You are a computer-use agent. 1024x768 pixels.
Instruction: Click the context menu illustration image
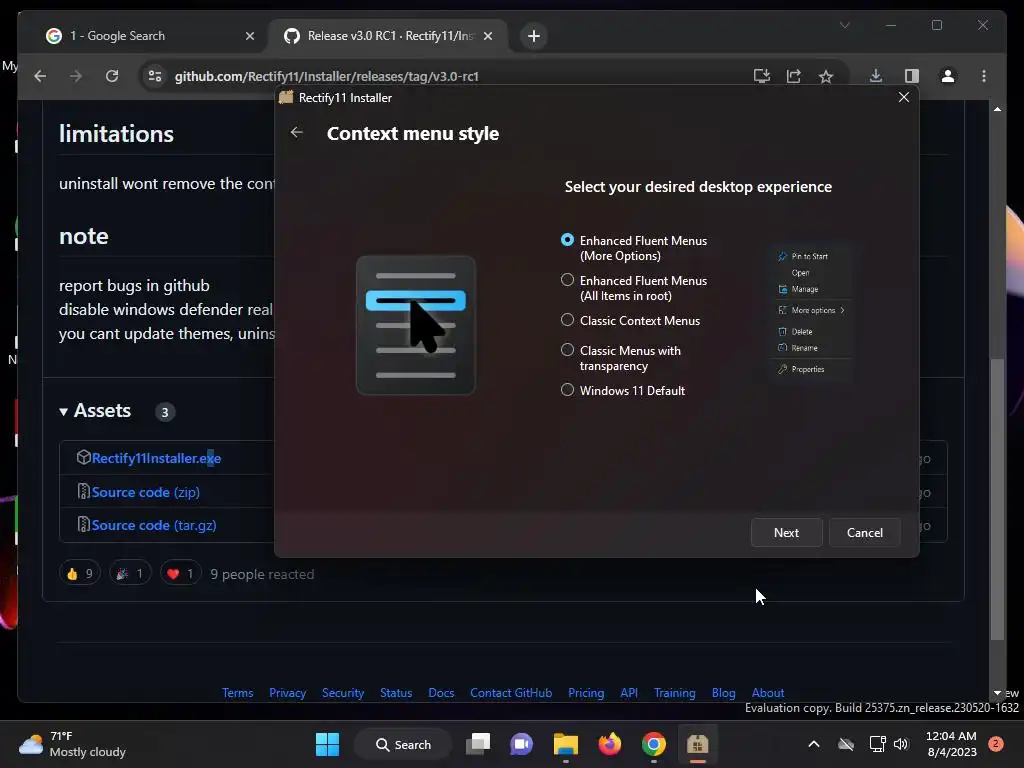(x=416, y=325)
